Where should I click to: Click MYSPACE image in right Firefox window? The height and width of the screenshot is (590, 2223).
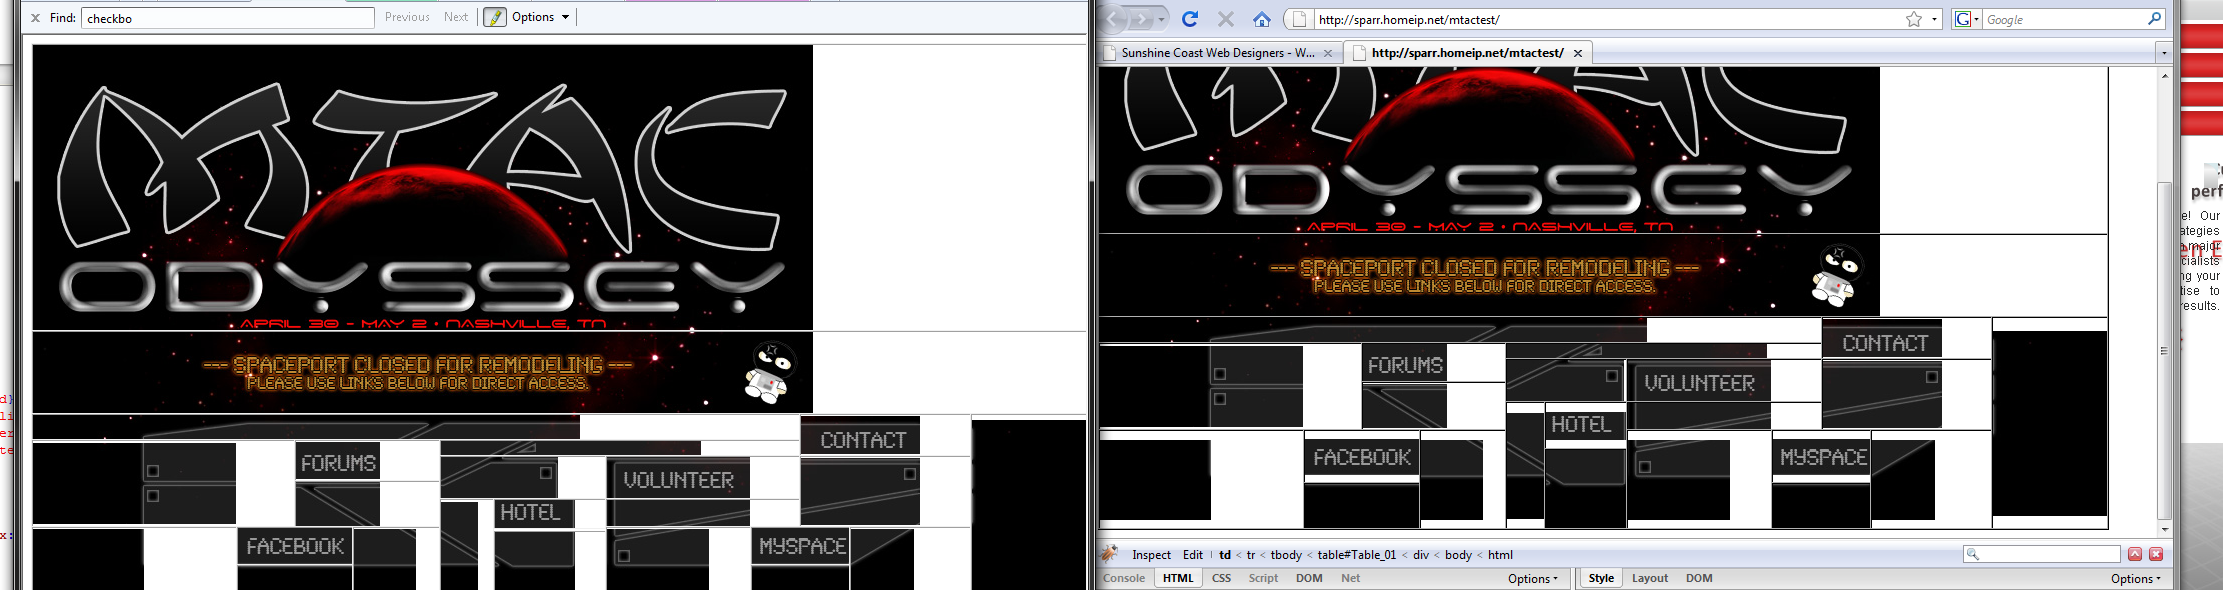click(x=1821, y=456)
